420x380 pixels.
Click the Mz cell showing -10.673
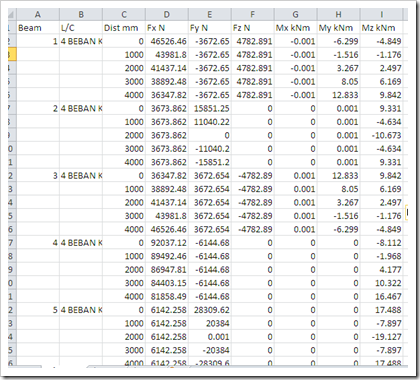coord(381,135)
